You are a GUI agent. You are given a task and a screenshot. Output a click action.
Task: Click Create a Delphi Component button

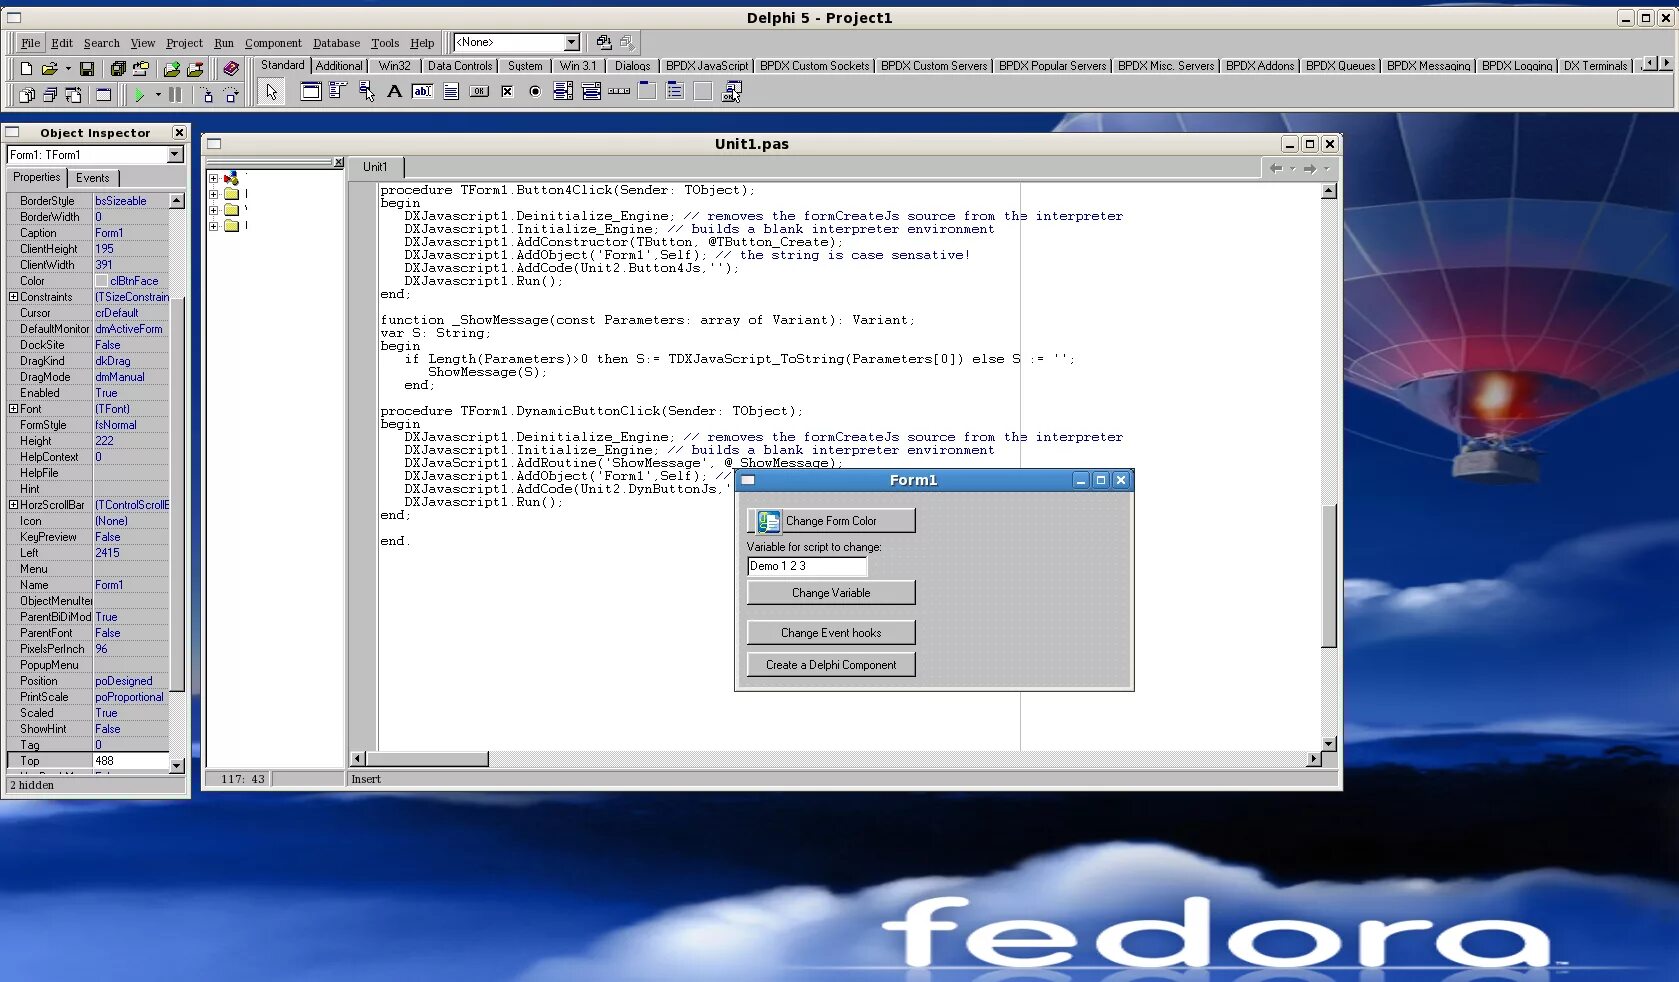831,665
